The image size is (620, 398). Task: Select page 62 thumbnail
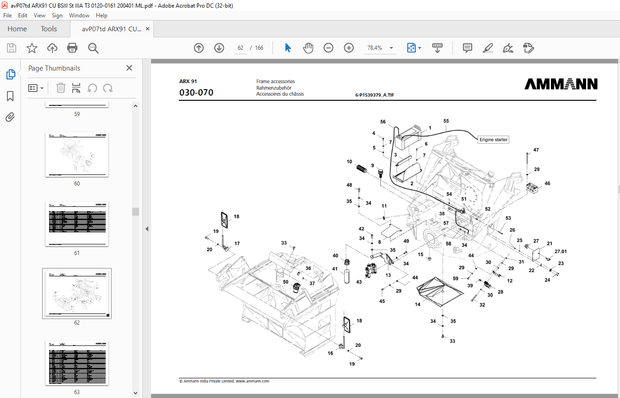pyautogui.click(x=77, y=293)
